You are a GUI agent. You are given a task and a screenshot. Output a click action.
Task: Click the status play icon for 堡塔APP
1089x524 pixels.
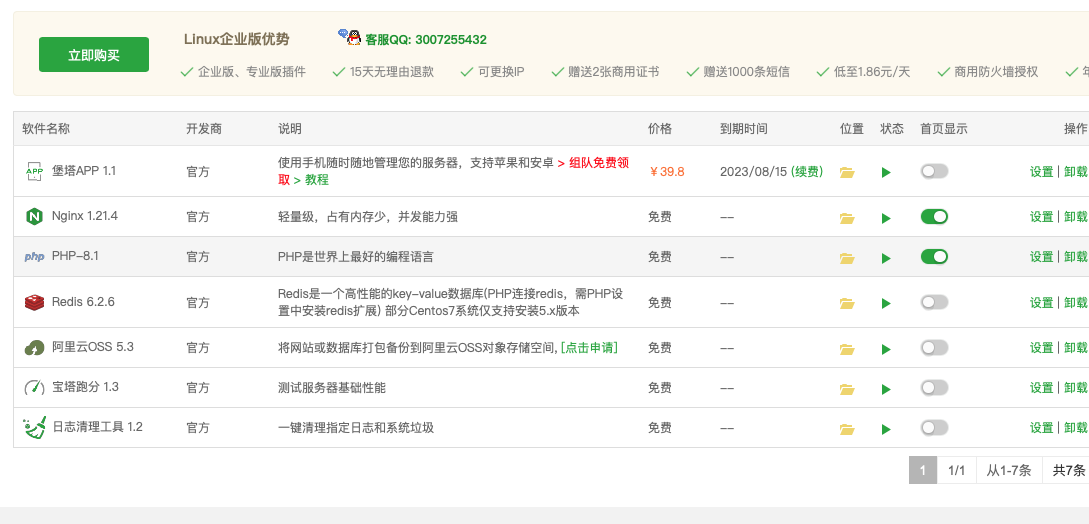click(886, 172)
